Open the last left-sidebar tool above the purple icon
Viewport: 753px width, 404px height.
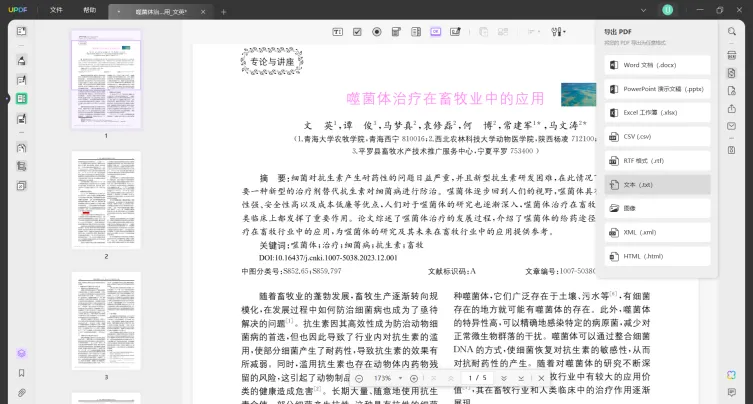click(x=21, y=186)
